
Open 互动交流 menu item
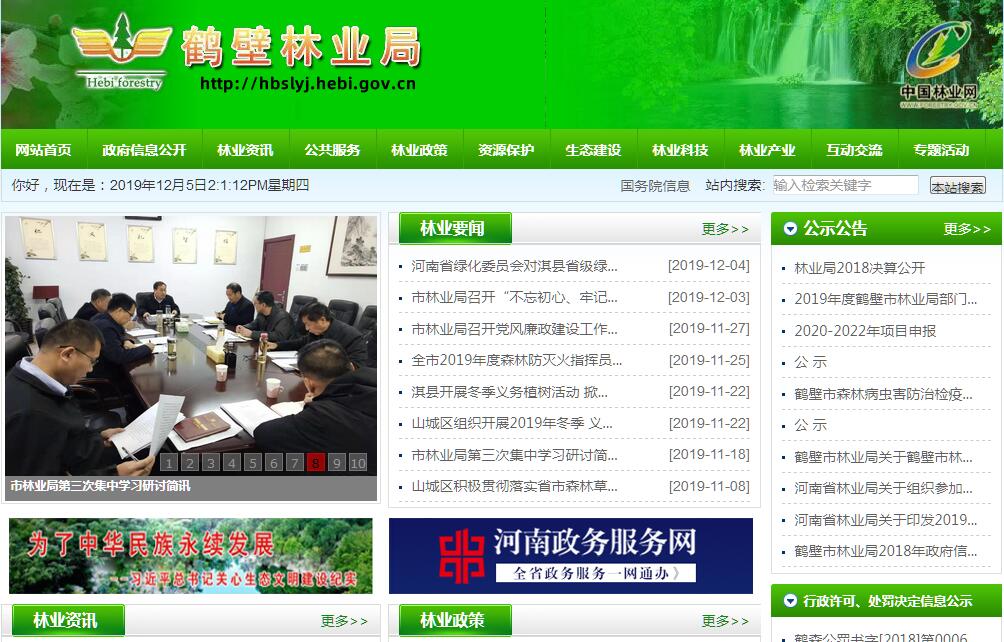tap(854, 150)
